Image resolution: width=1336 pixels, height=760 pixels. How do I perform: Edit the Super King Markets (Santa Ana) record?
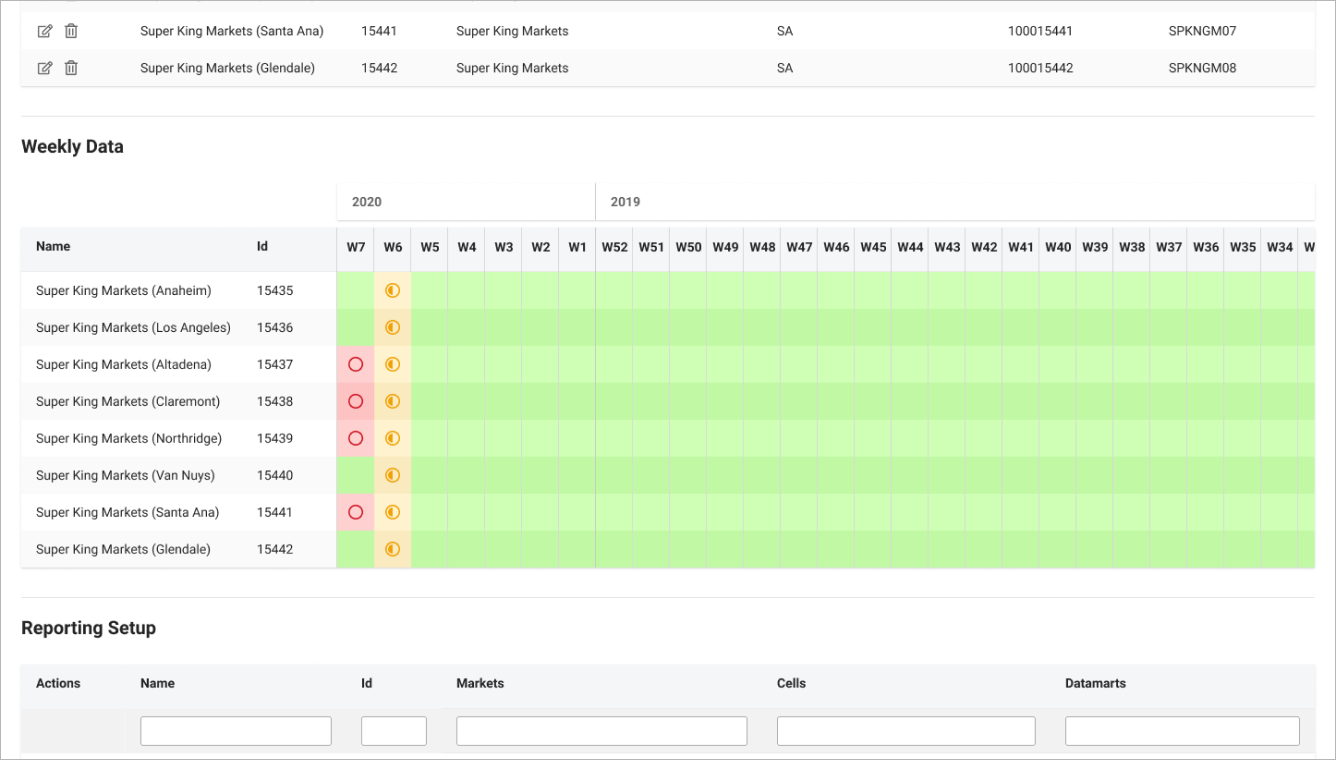point(45,31)
